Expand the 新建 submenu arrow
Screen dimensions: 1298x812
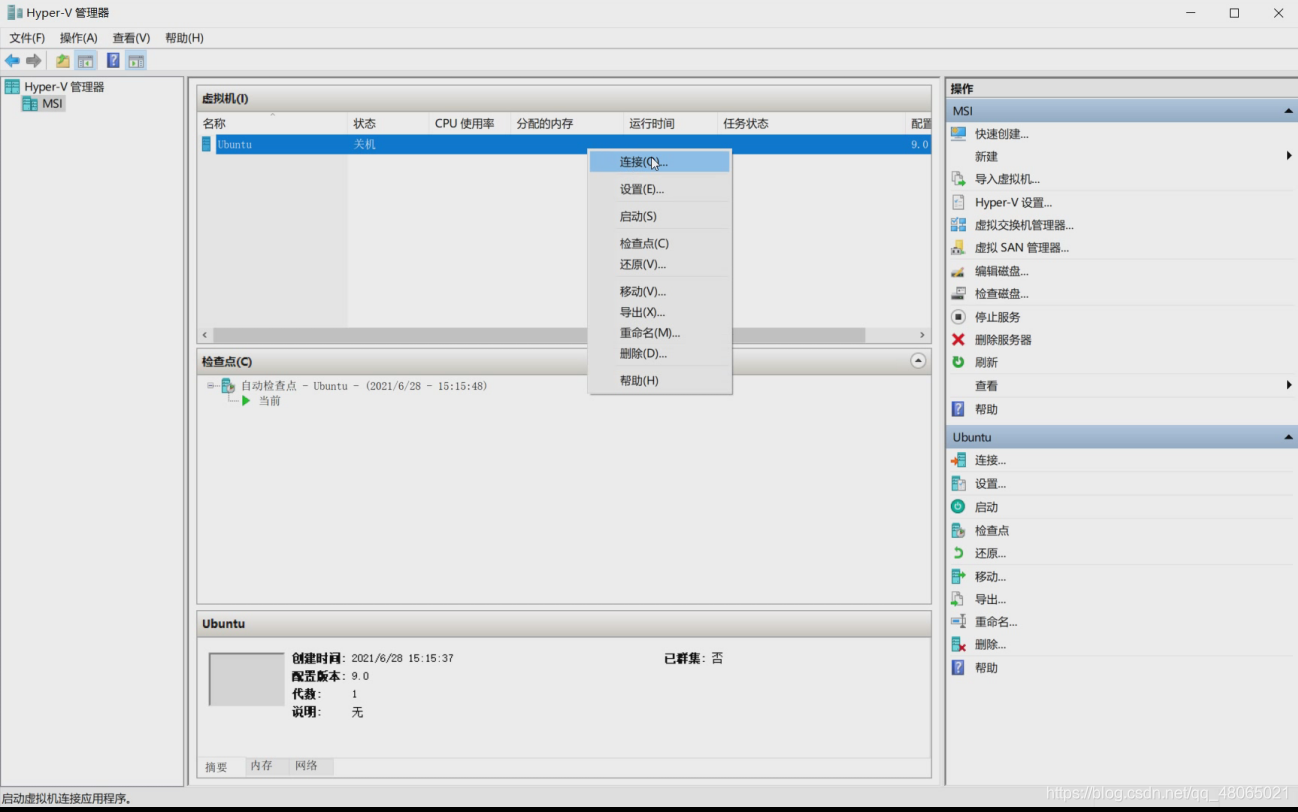coord(1289,156)
